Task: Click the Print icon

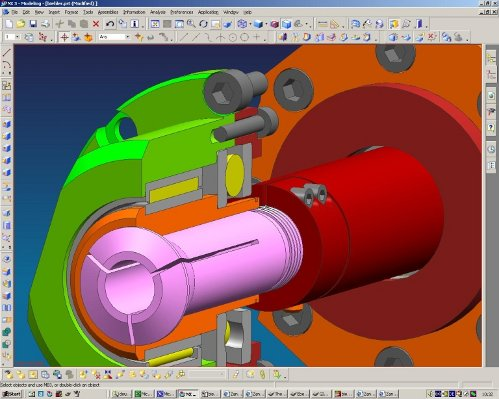Action: tap(45, 24)
